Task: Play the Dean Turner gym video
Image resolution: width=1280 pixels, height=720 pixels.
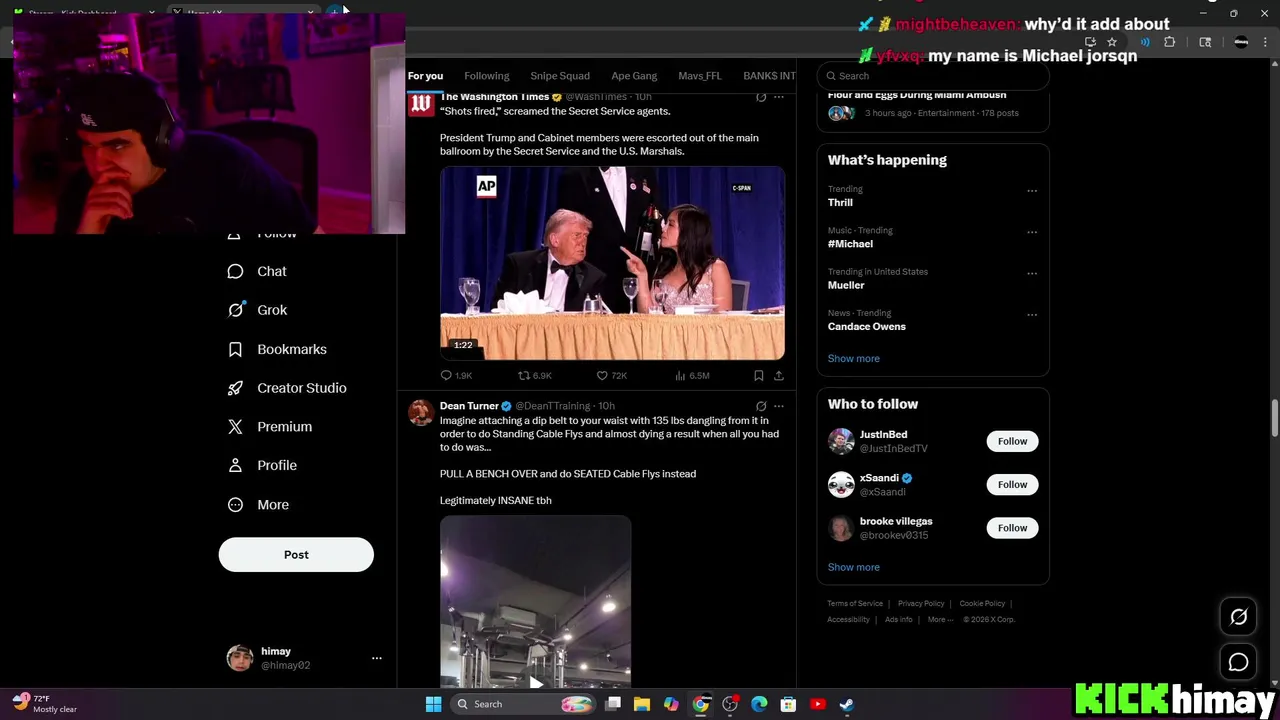Action: pyautogui.click(x=536, y=601)
